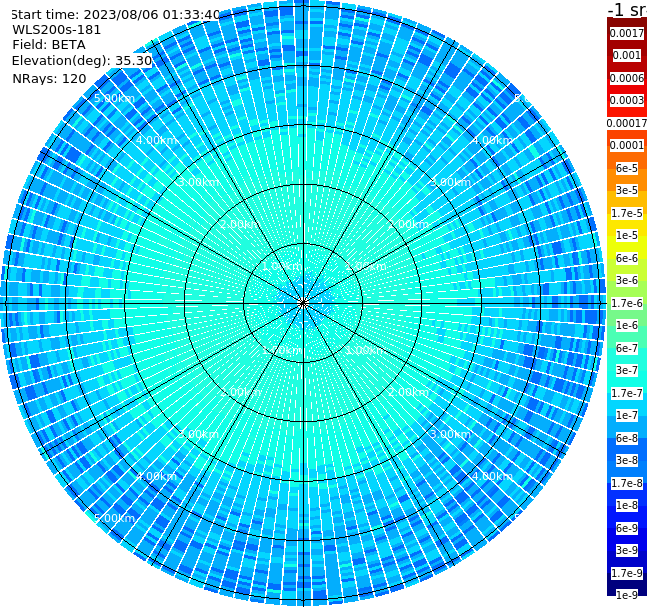Click the 1e-6 colorbar value
This screenshot has width=647, height=607.
[627, 325]
